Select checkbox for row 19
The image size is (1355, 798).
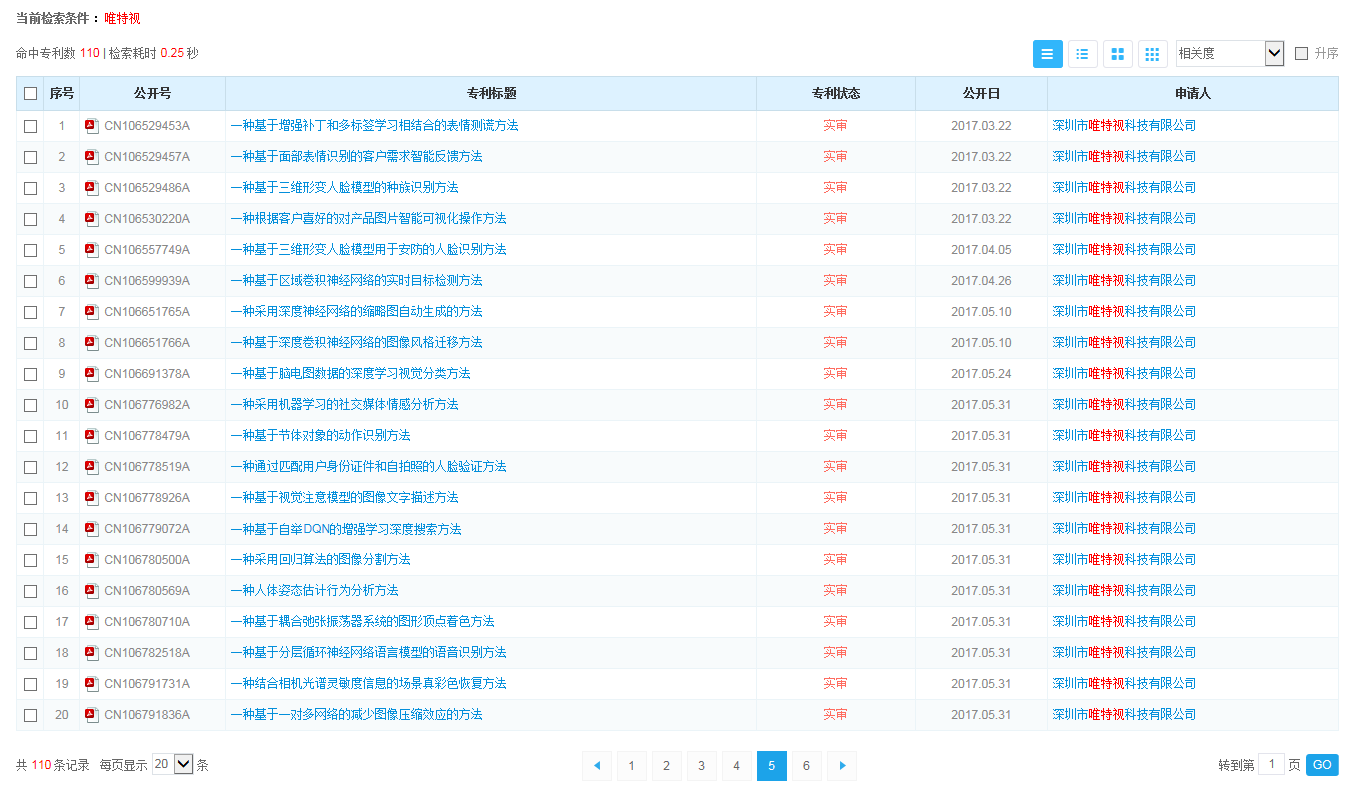31,684
